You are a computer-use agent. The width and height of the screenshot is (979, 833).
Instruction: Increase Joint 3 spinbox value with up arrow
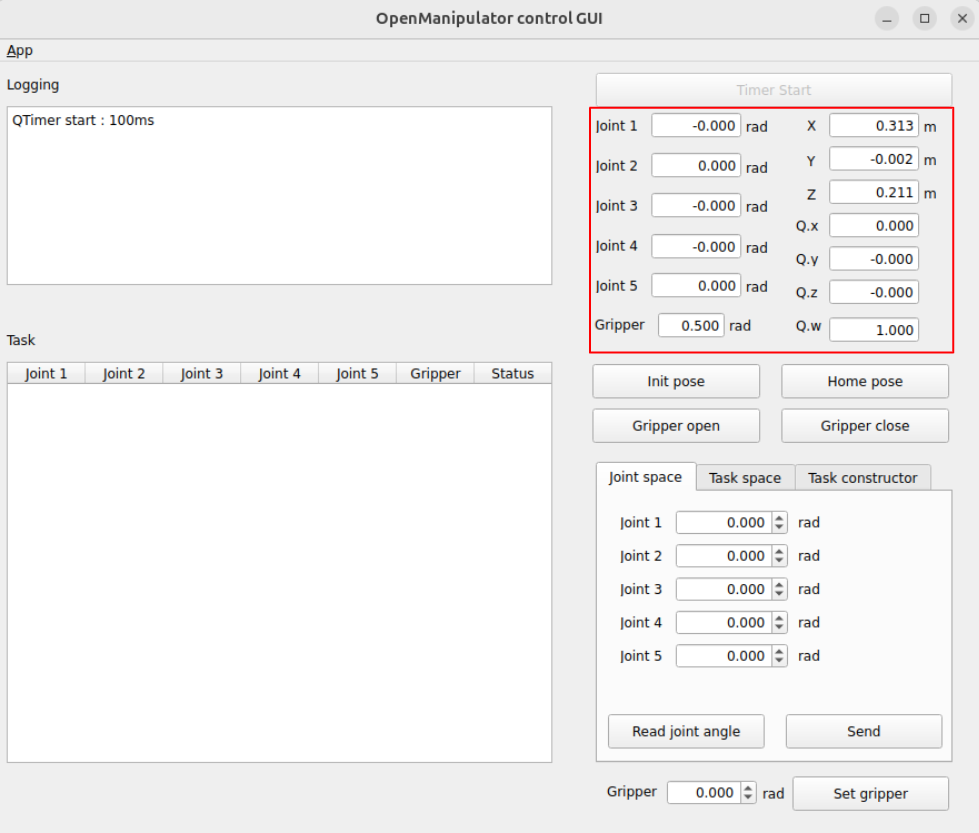tap(780, 585)
